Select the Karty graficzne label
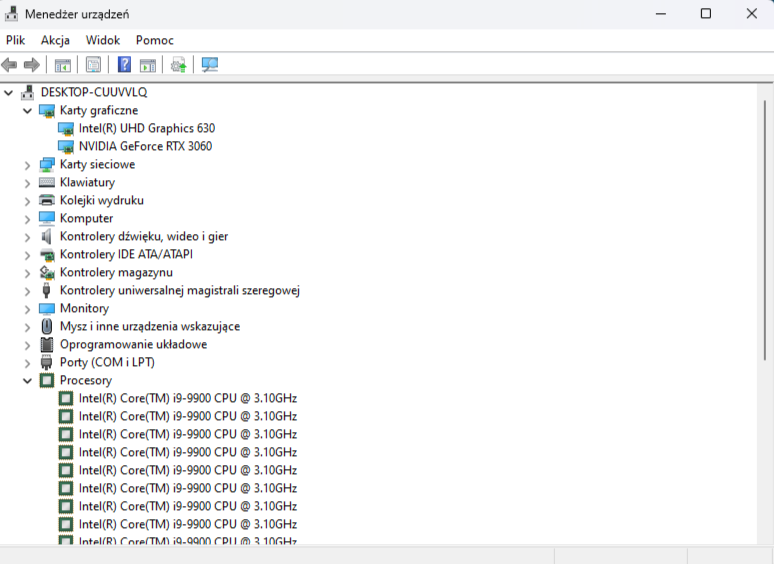Screen dimensions: 774x564 coord(99,111)
